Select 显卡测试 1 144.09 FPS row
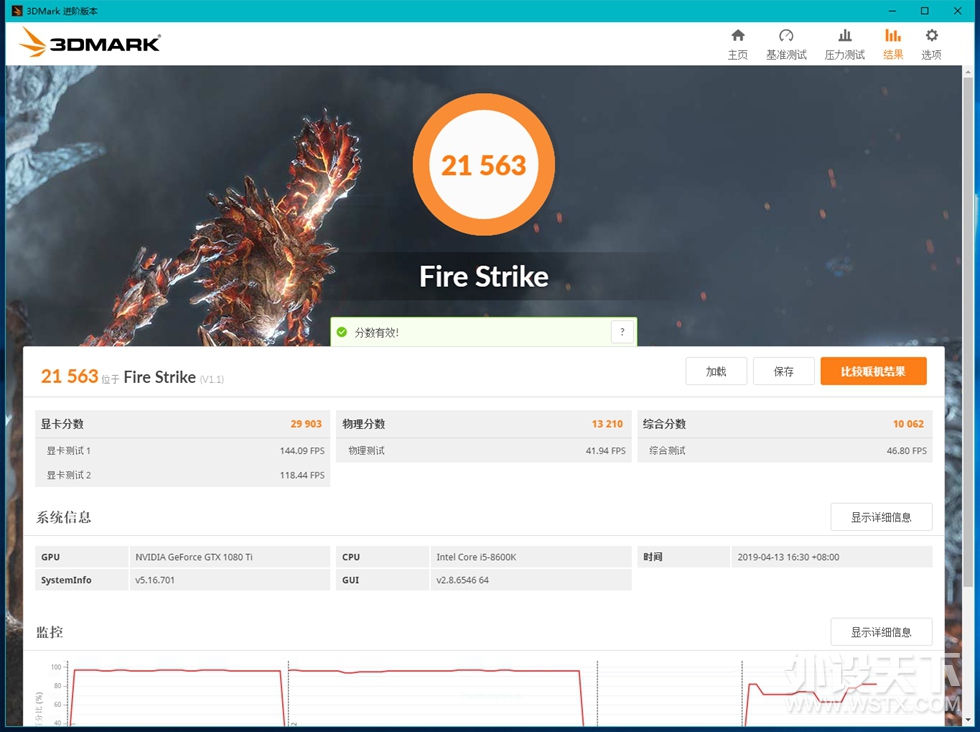Screen dimensions: 980x732 click(182, 451)
